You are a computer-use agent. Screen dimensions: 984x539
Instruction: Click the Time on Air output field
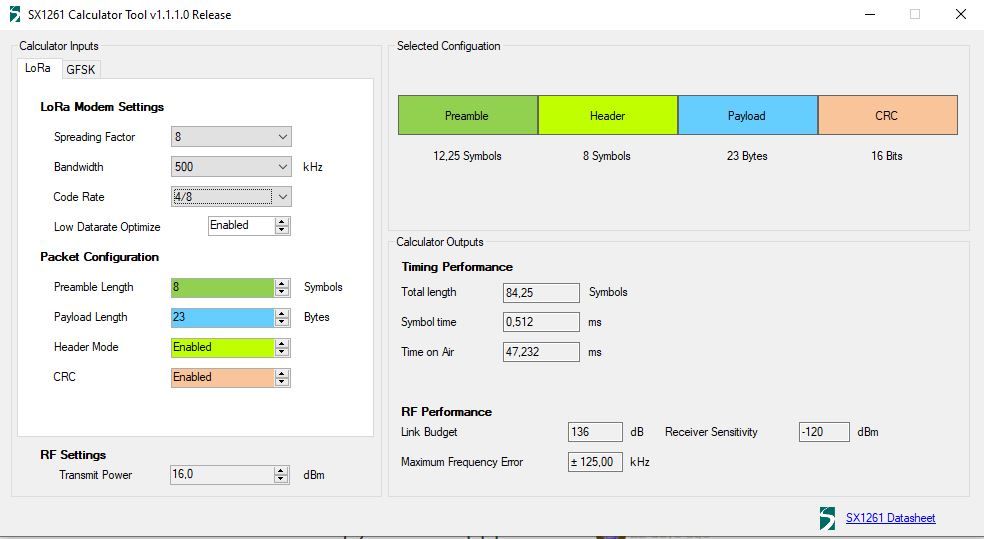tap(541, 352)
